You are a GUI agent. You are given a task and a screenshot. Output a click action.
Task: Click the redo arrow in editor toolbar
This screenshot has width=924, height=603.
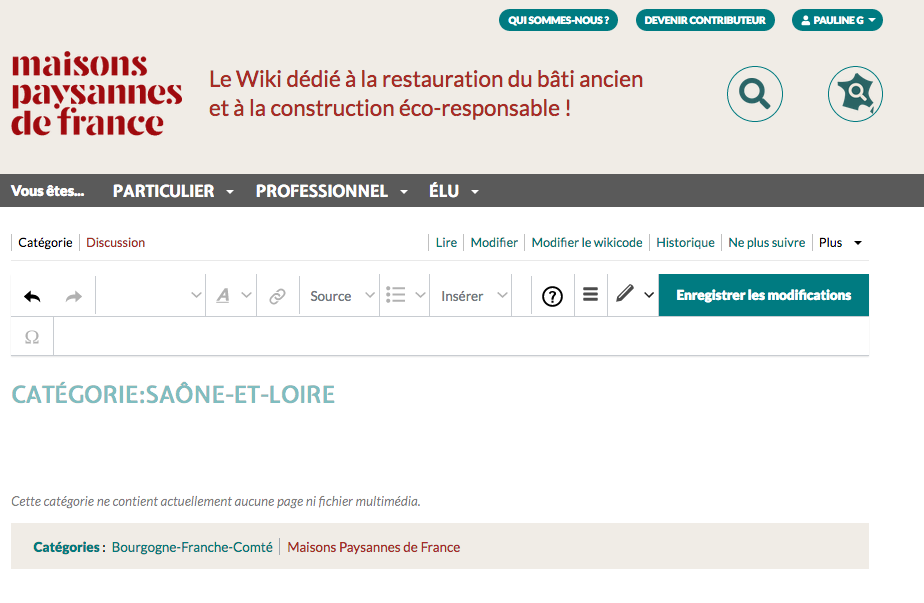tap(73, 296)
